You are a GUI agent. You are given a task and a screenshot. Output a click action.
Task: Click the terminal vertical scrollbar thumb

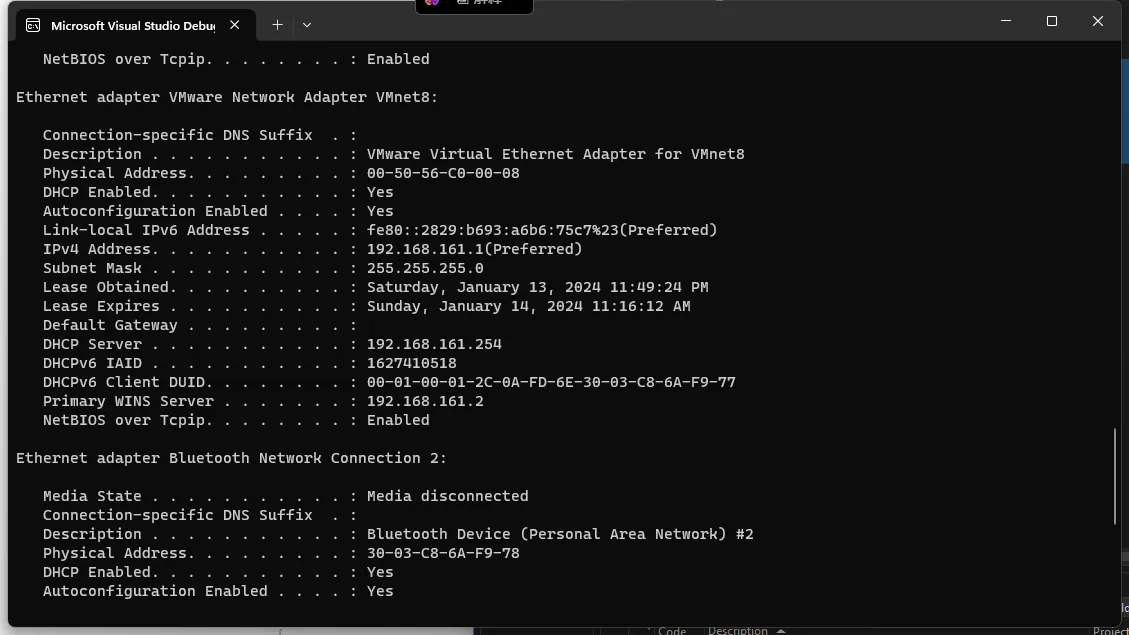pos(1115,476)
